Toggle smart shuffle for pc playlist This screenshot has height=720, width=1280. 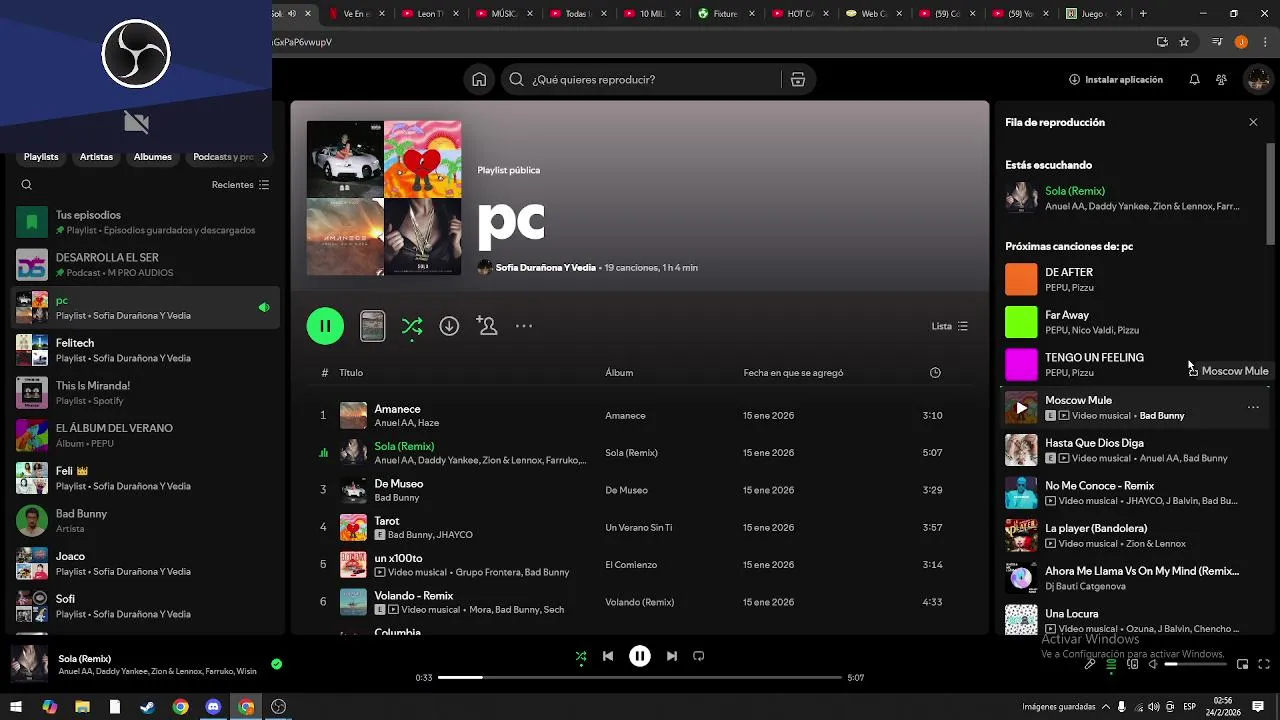tap(412, 326)
